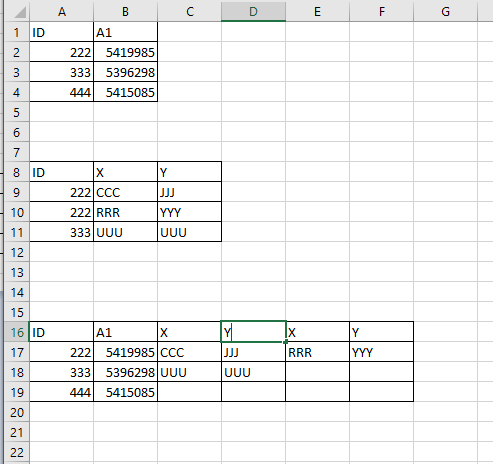This screenshot has height=464, width=493.
Task: Select cell with YYY in row 10
Action: [189, 212]
